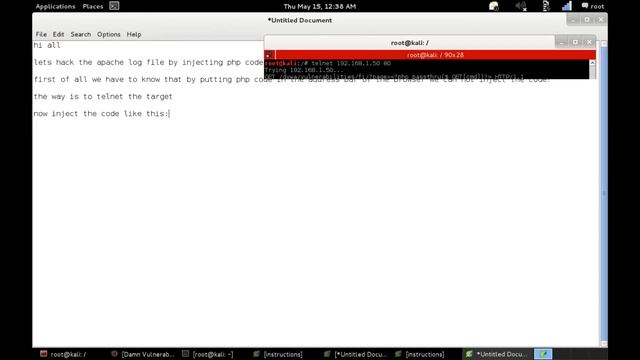Click active *Untitled Docu... taskbar item
Screen dimensions: 640x360
pyautogui.click(x=497, y=354)
